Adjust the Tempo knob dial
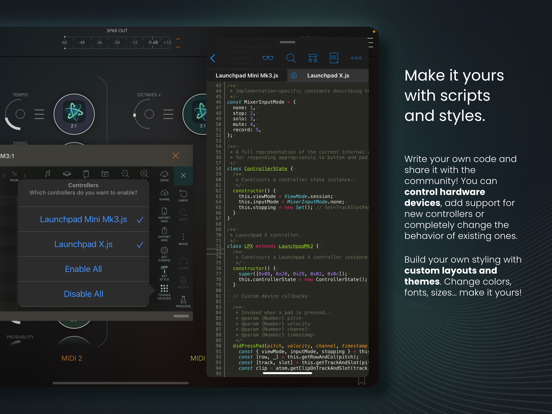This screenshot has height=414, width=552. [16, 114]
